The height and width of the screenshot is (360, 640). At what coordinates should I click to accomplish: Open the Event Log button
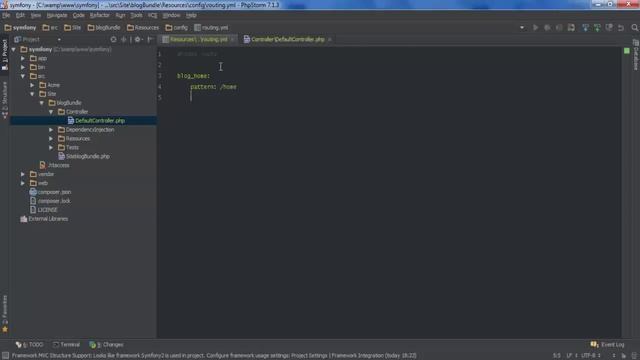pyautogui.click(x=607, y=345)
